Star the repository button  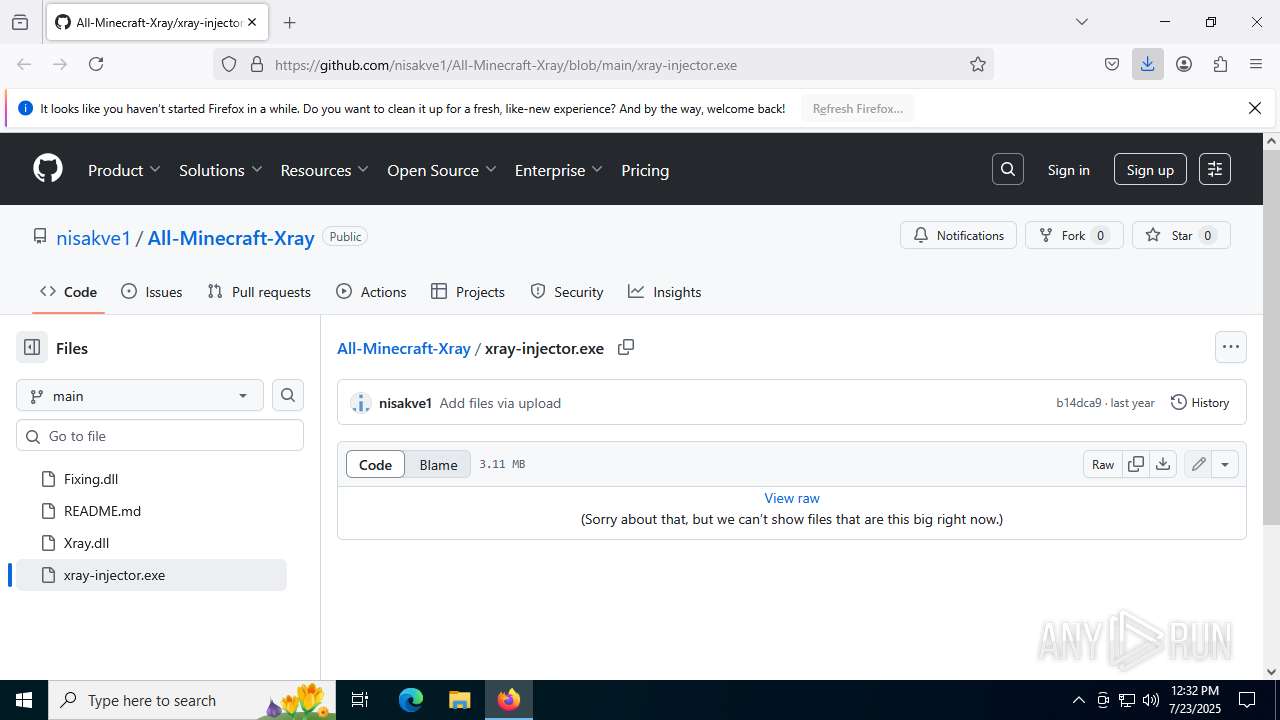(x=1181, y=235)
